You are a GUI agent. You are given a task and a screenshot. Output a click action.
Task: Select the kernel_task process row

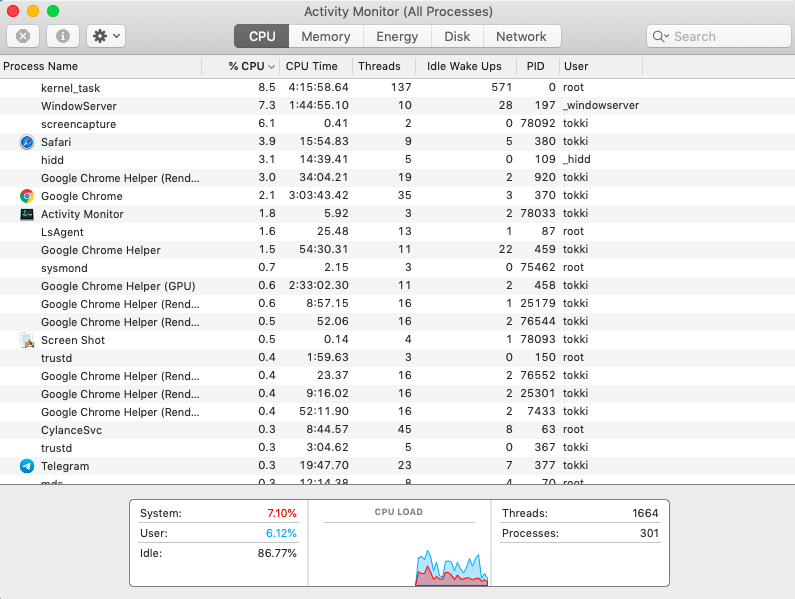point(398,88)
